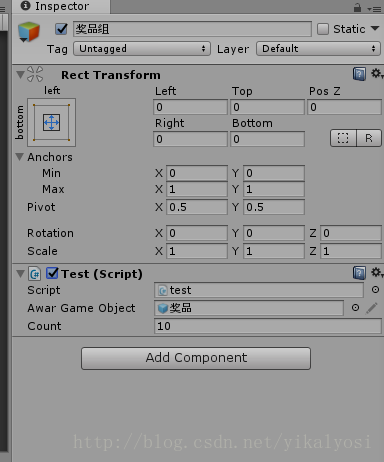Toggle blueprint mode dotted-rectangle button
384x462 pixels.
click(343, 138)
